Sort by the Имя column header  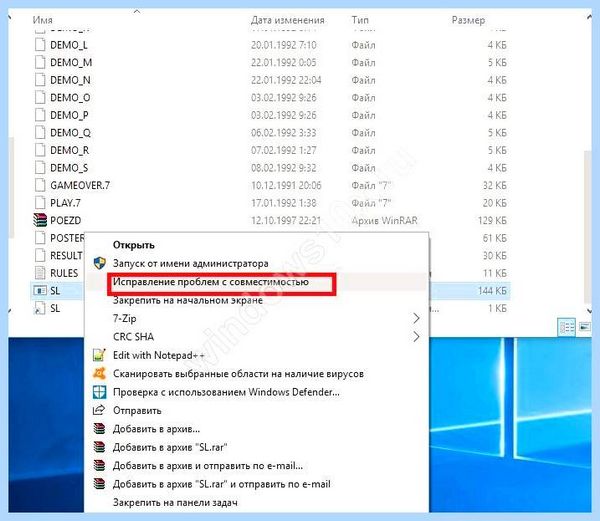43,20
